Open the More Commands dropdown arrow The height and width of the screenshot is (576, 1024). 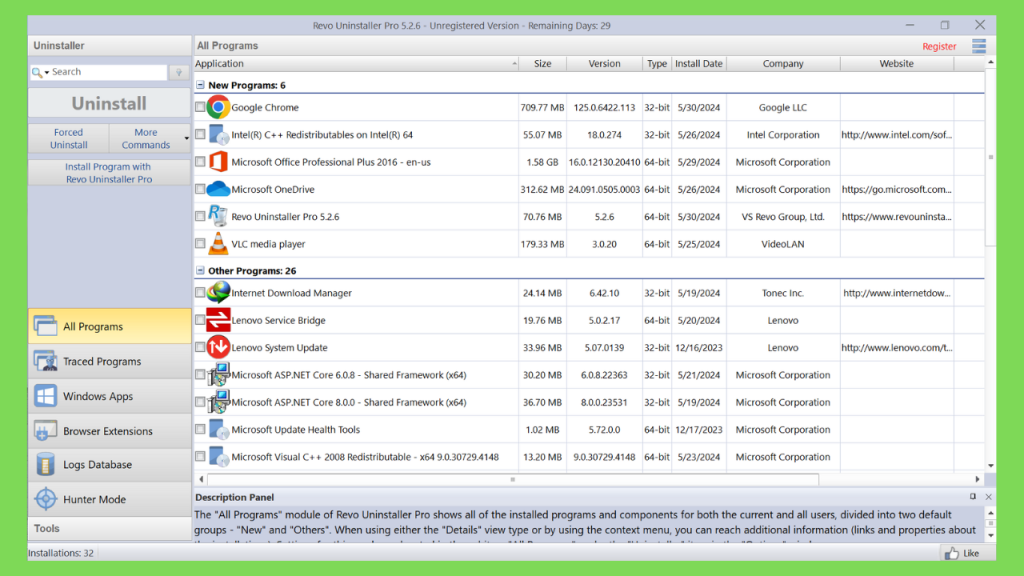pos(186,138)
